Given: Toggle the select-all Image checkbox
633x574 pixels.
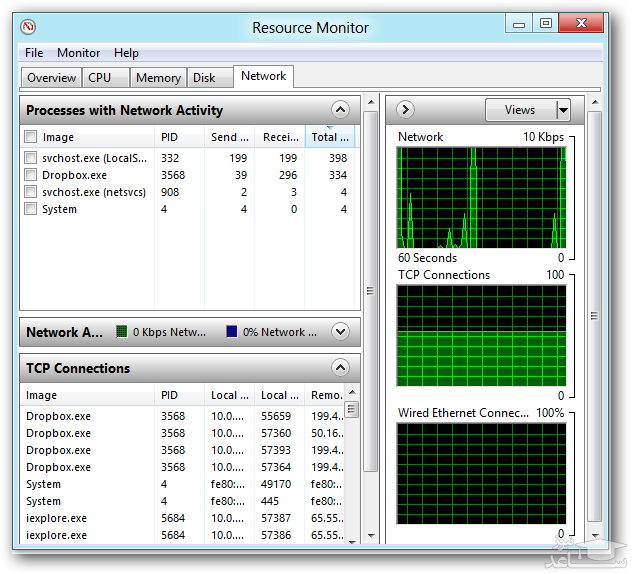Looking at the screenshot, I should 30,137.
